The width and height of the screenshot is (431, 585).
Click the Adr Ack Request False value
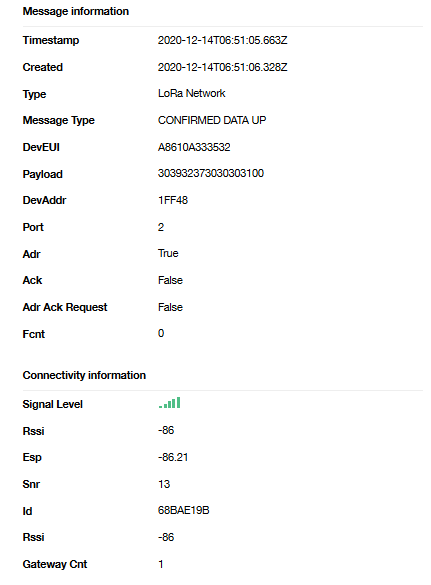pos(170,307)
